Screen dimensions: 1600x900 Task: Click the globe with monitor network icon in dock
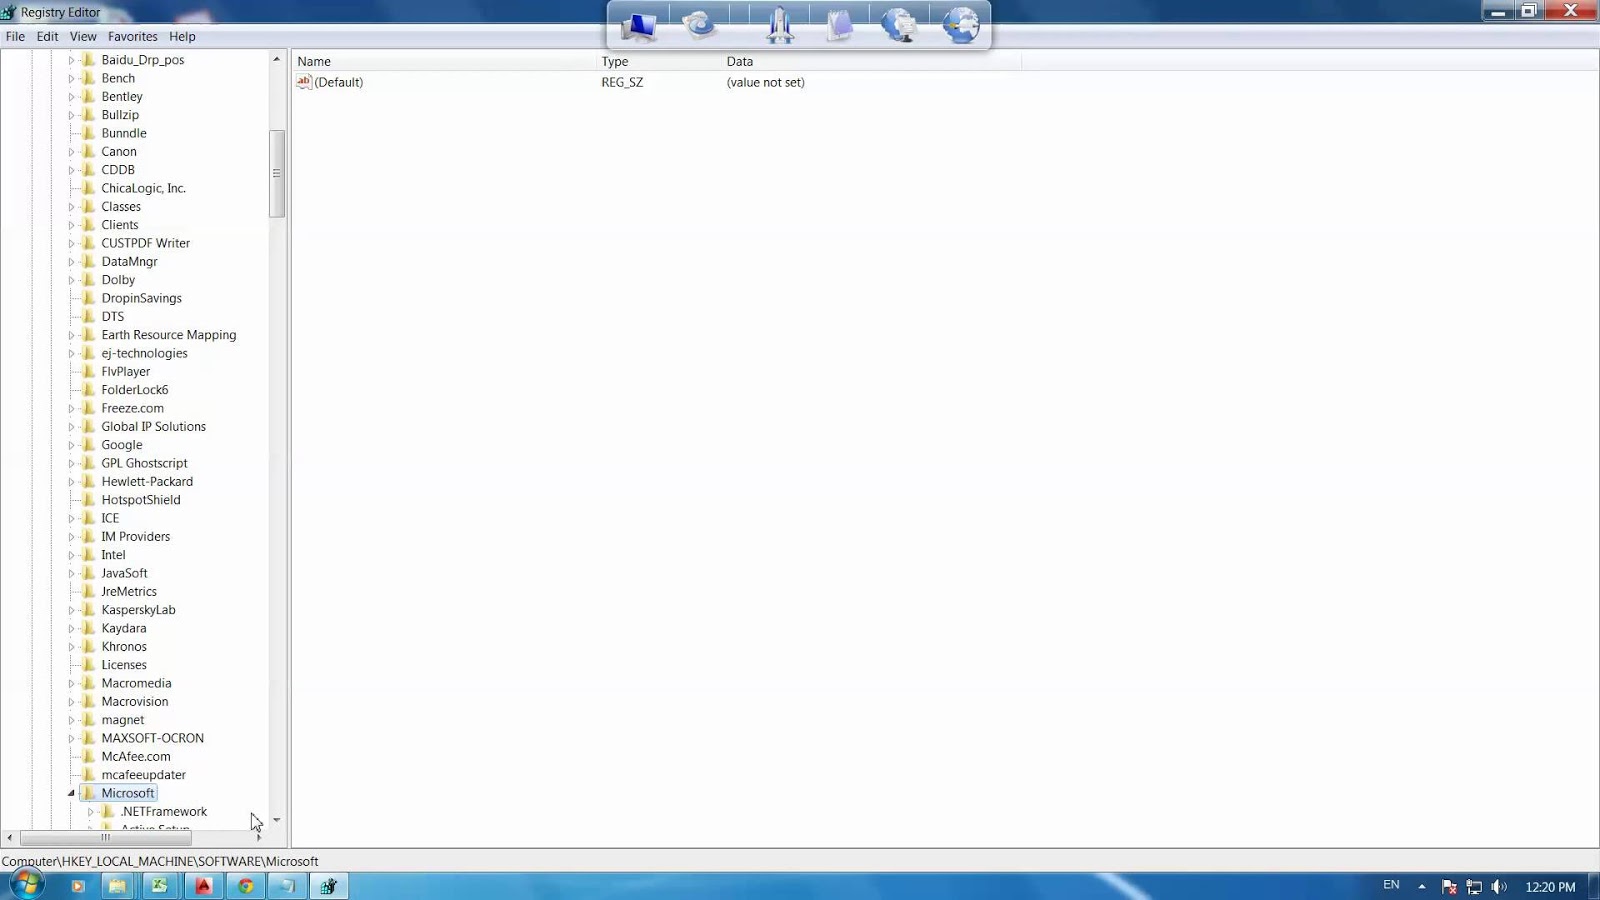pyautogui.click(x=900, y=25)
